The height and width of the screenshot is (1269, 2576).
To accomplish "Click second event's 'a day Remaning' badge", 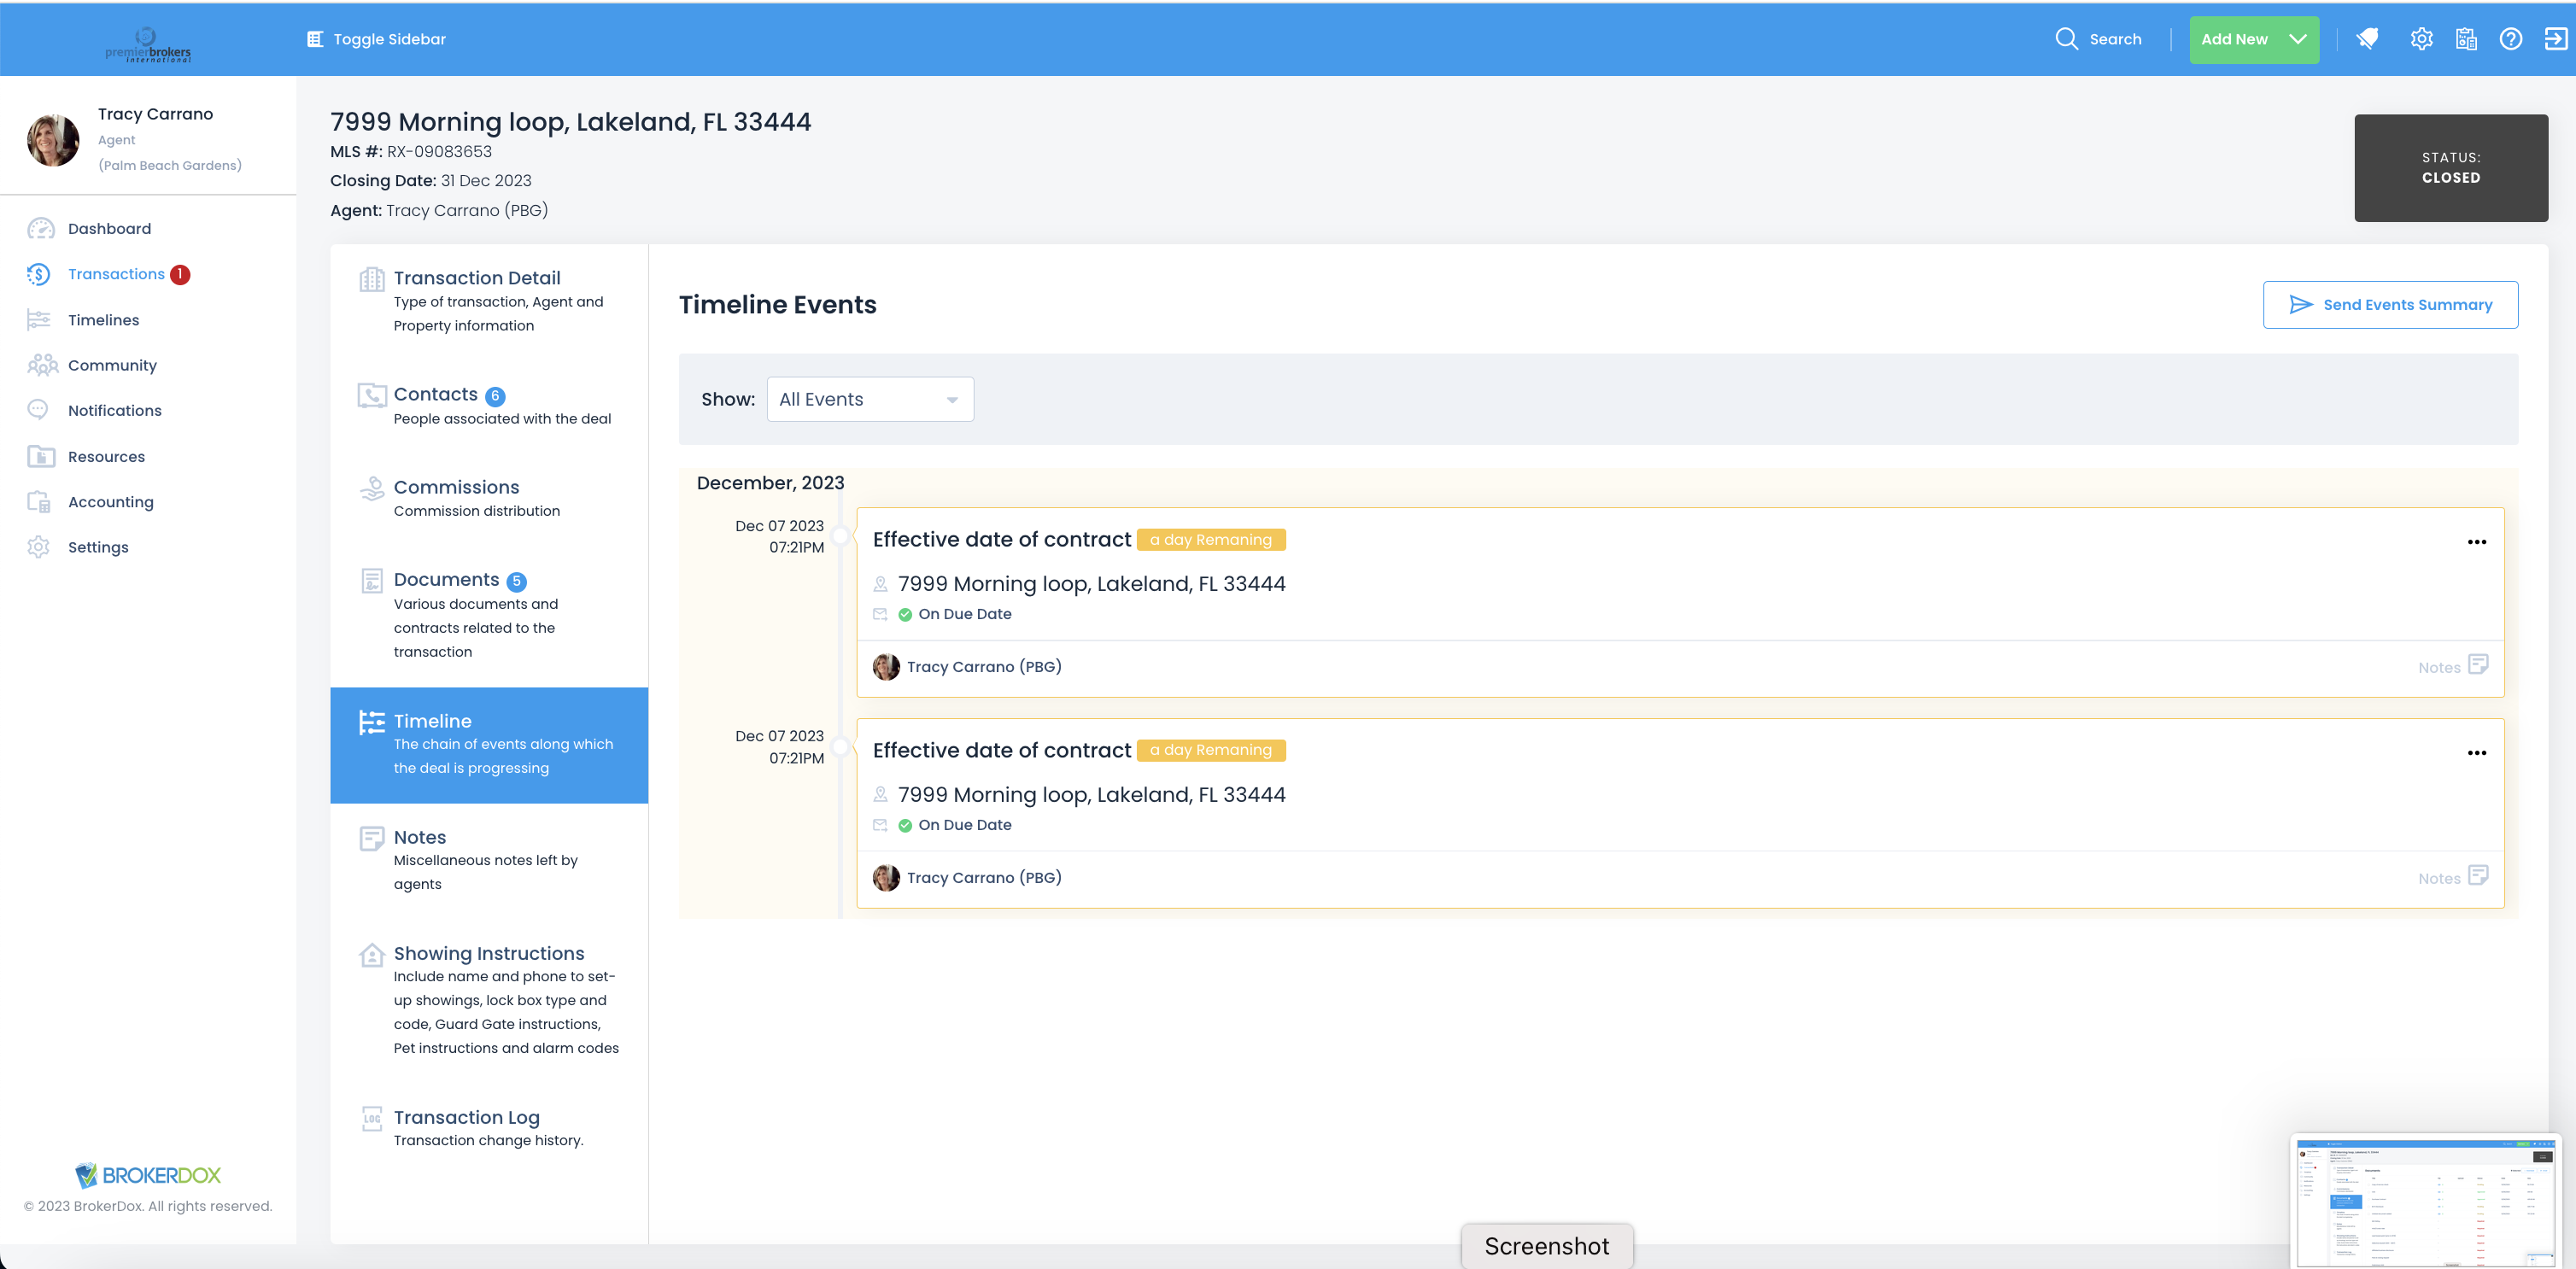I will 1211,751.
